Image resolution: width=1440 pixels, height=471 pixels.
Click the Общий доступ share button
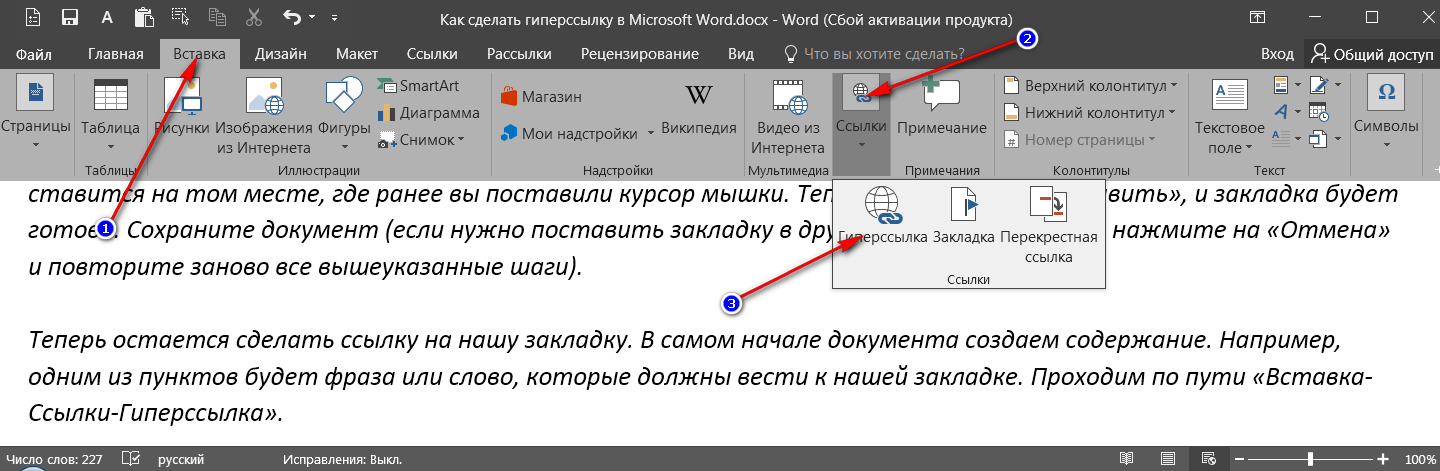[x=1371, y=54]
